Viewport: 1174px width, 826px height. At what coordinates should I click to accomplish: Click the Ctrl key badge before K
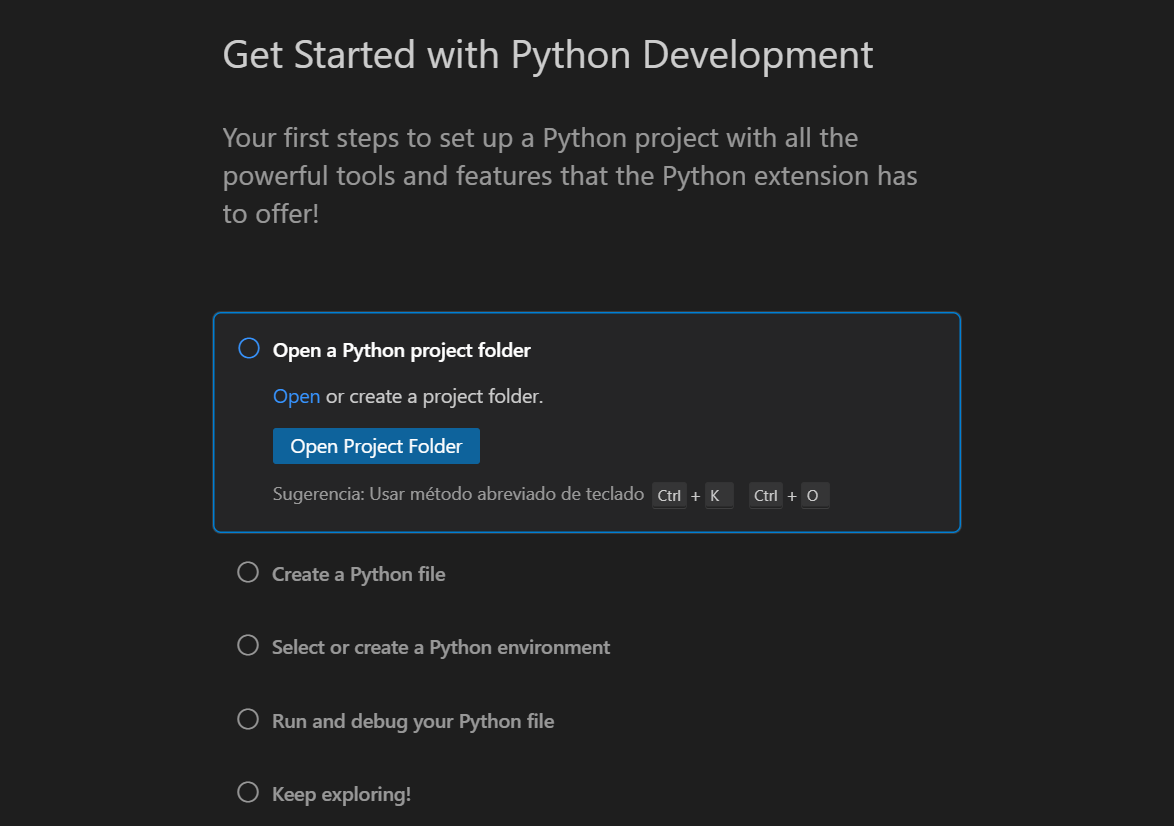669,496
